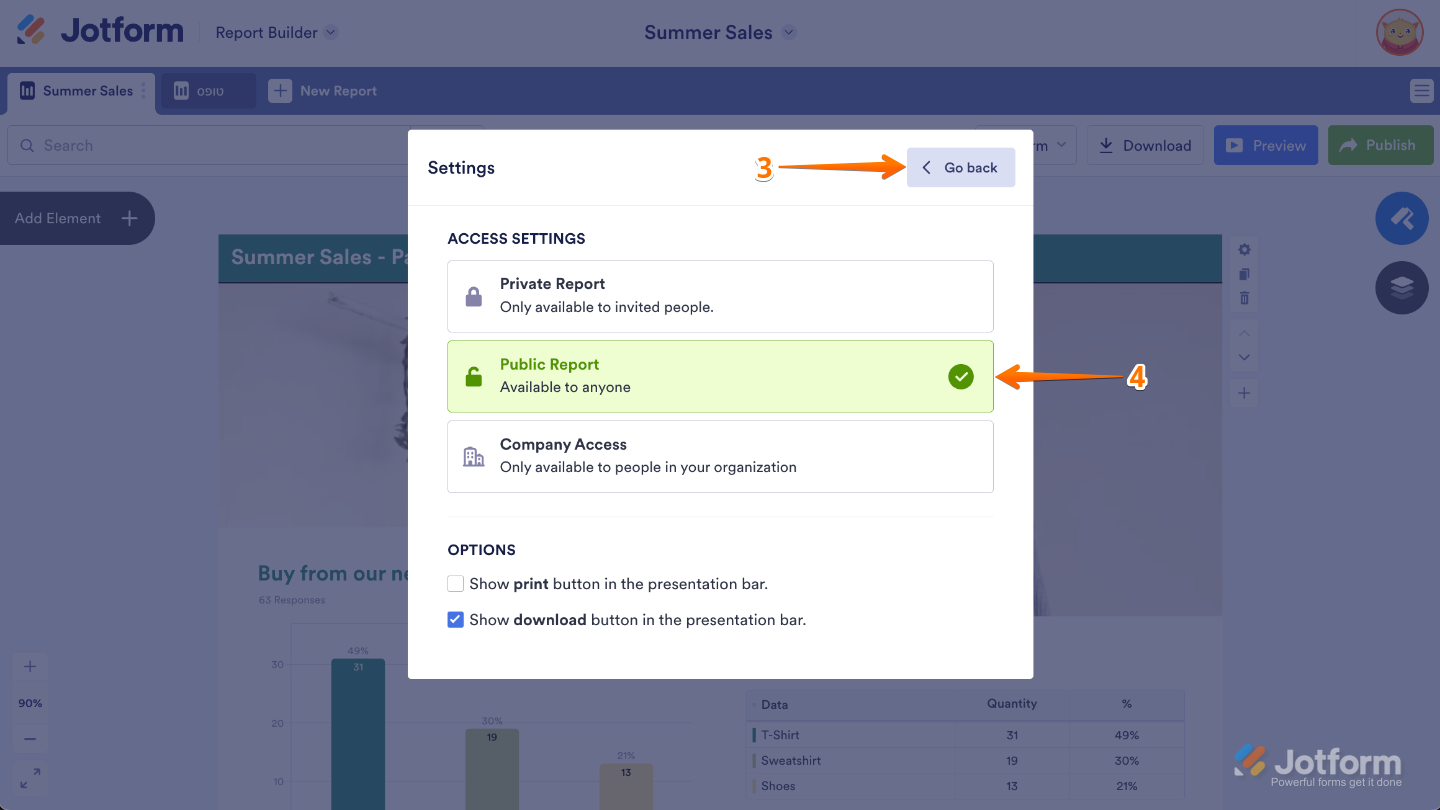Click the Go back button

tap(960, 167)
